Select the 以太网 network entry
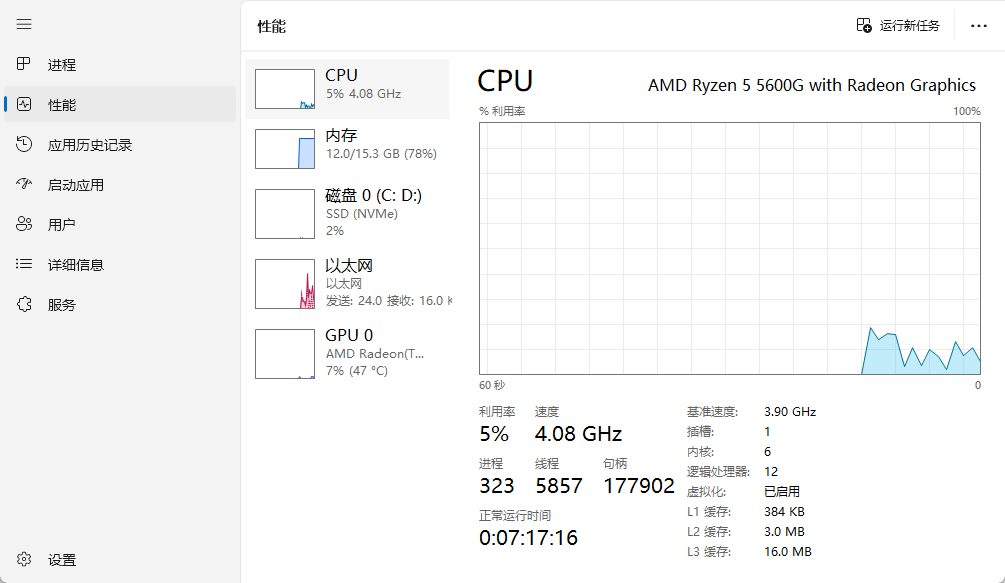1005x583 pixels. pyautogui.click(x=285, y=284)
